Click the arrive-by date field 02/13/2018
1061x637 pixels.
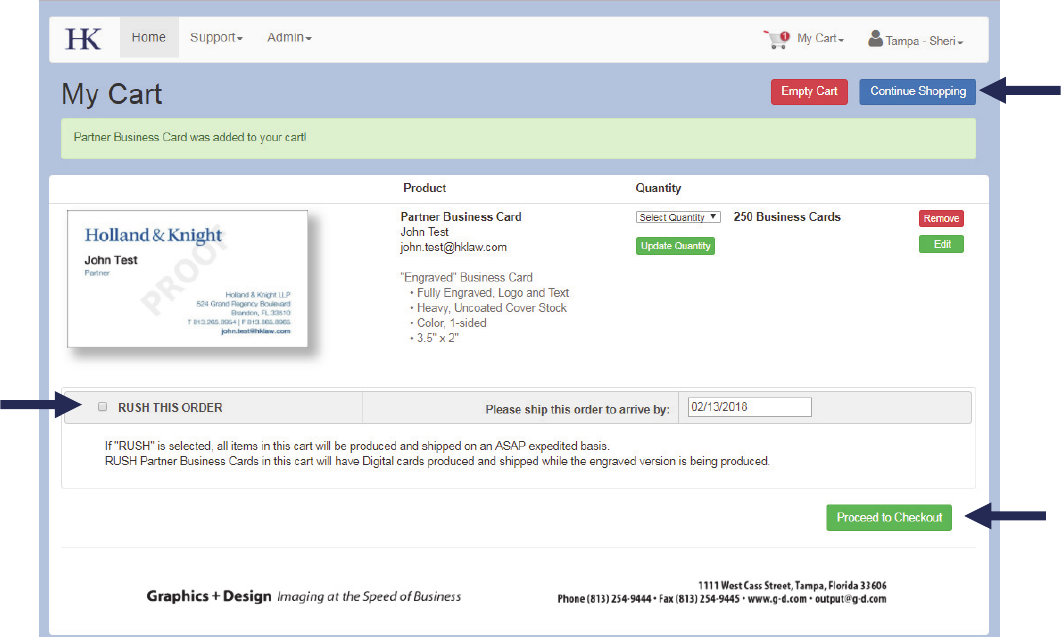pyautogui.click(x=749, y=407)
